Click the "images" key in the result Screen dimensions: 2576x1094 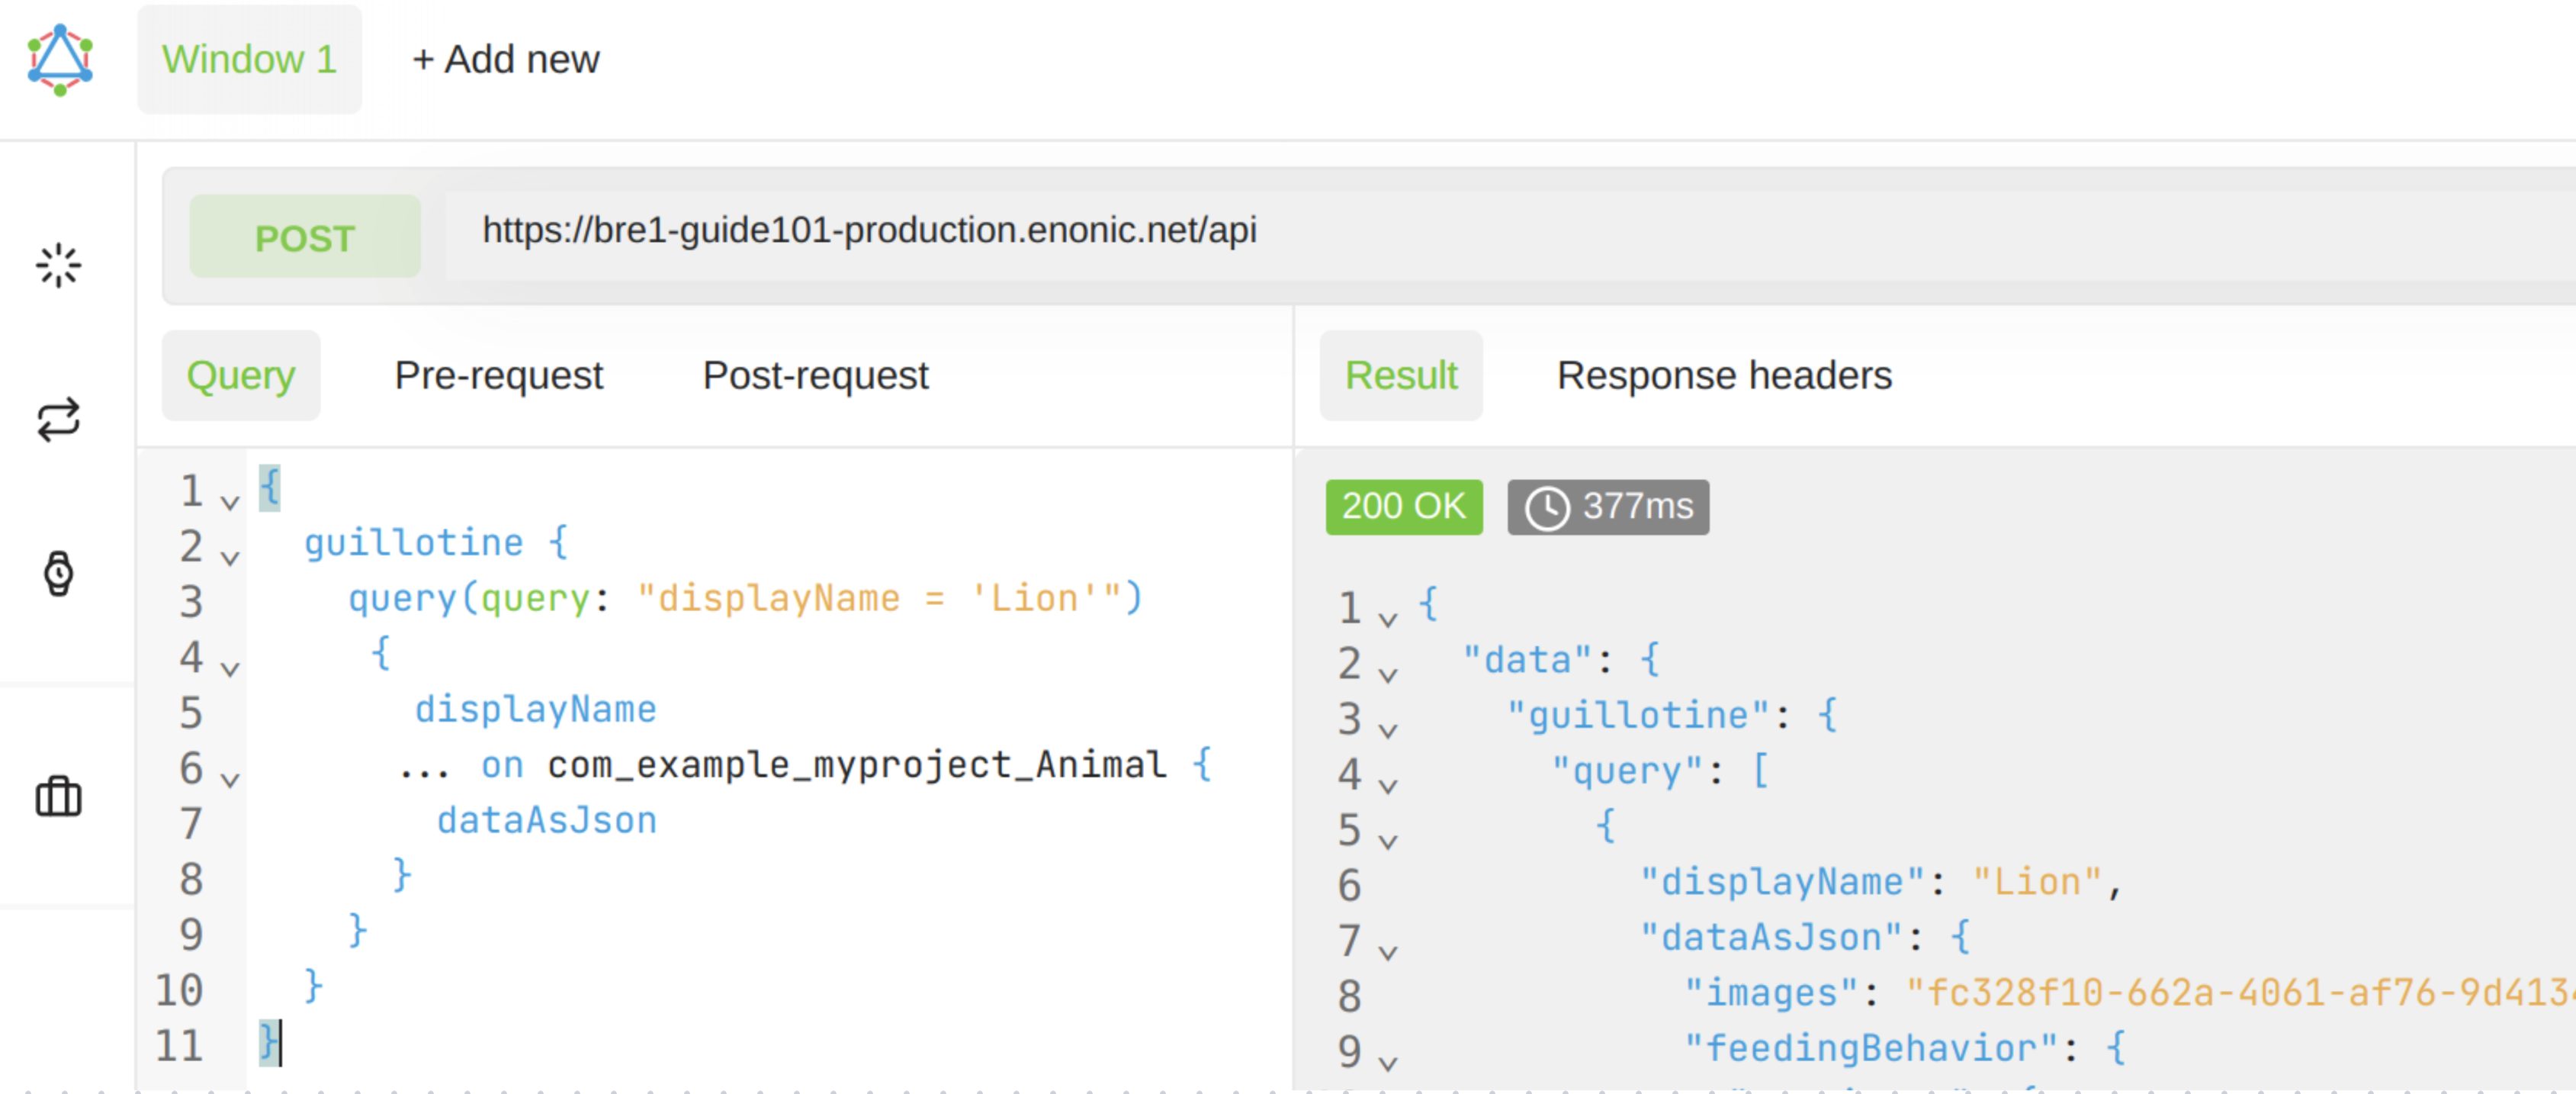pos(1771,993)
